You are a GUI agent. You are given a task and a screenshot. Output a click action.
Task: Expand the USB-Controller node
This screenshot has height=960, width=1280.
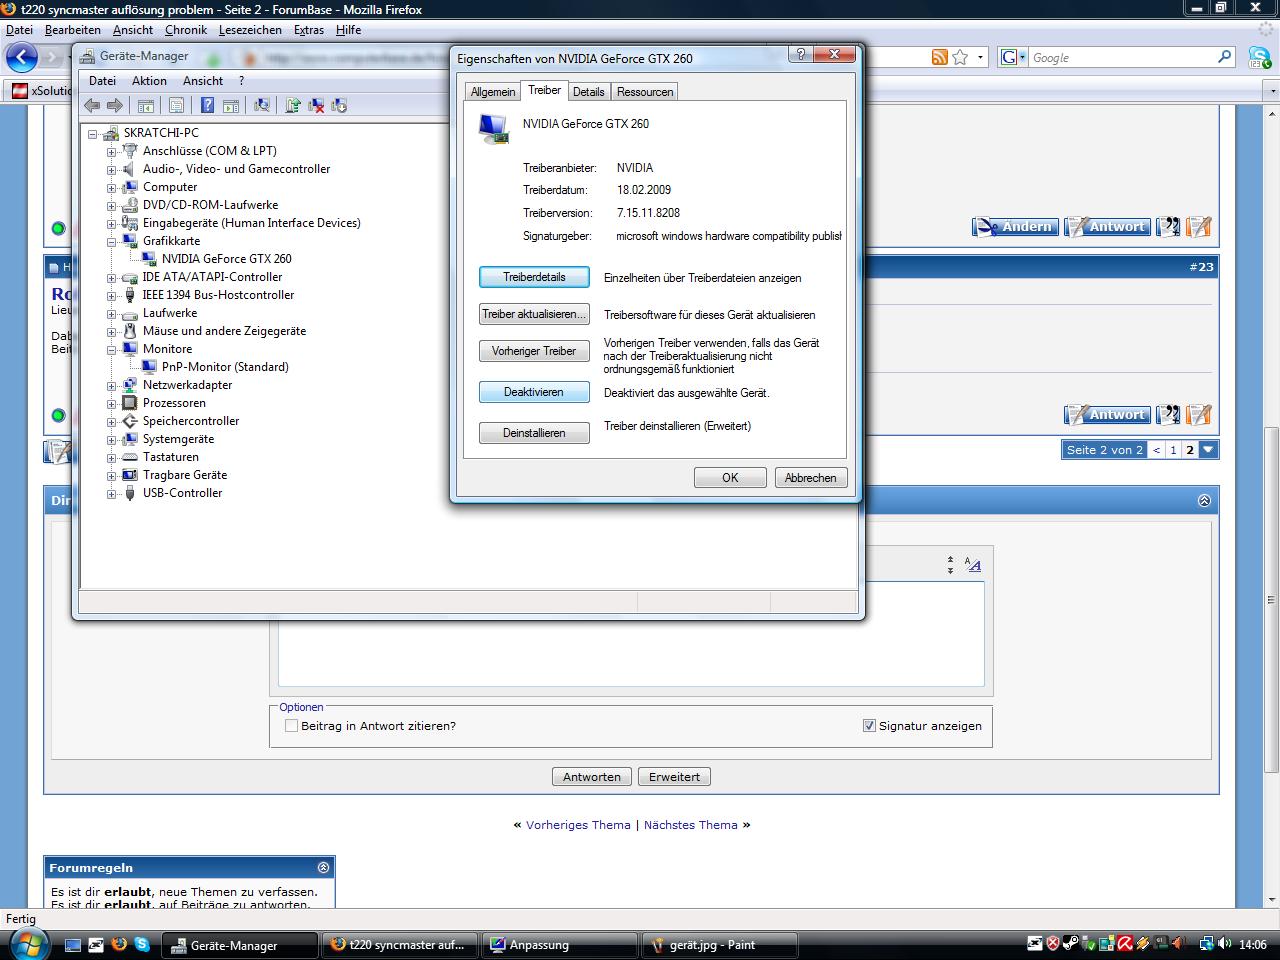tap(111, 494)
